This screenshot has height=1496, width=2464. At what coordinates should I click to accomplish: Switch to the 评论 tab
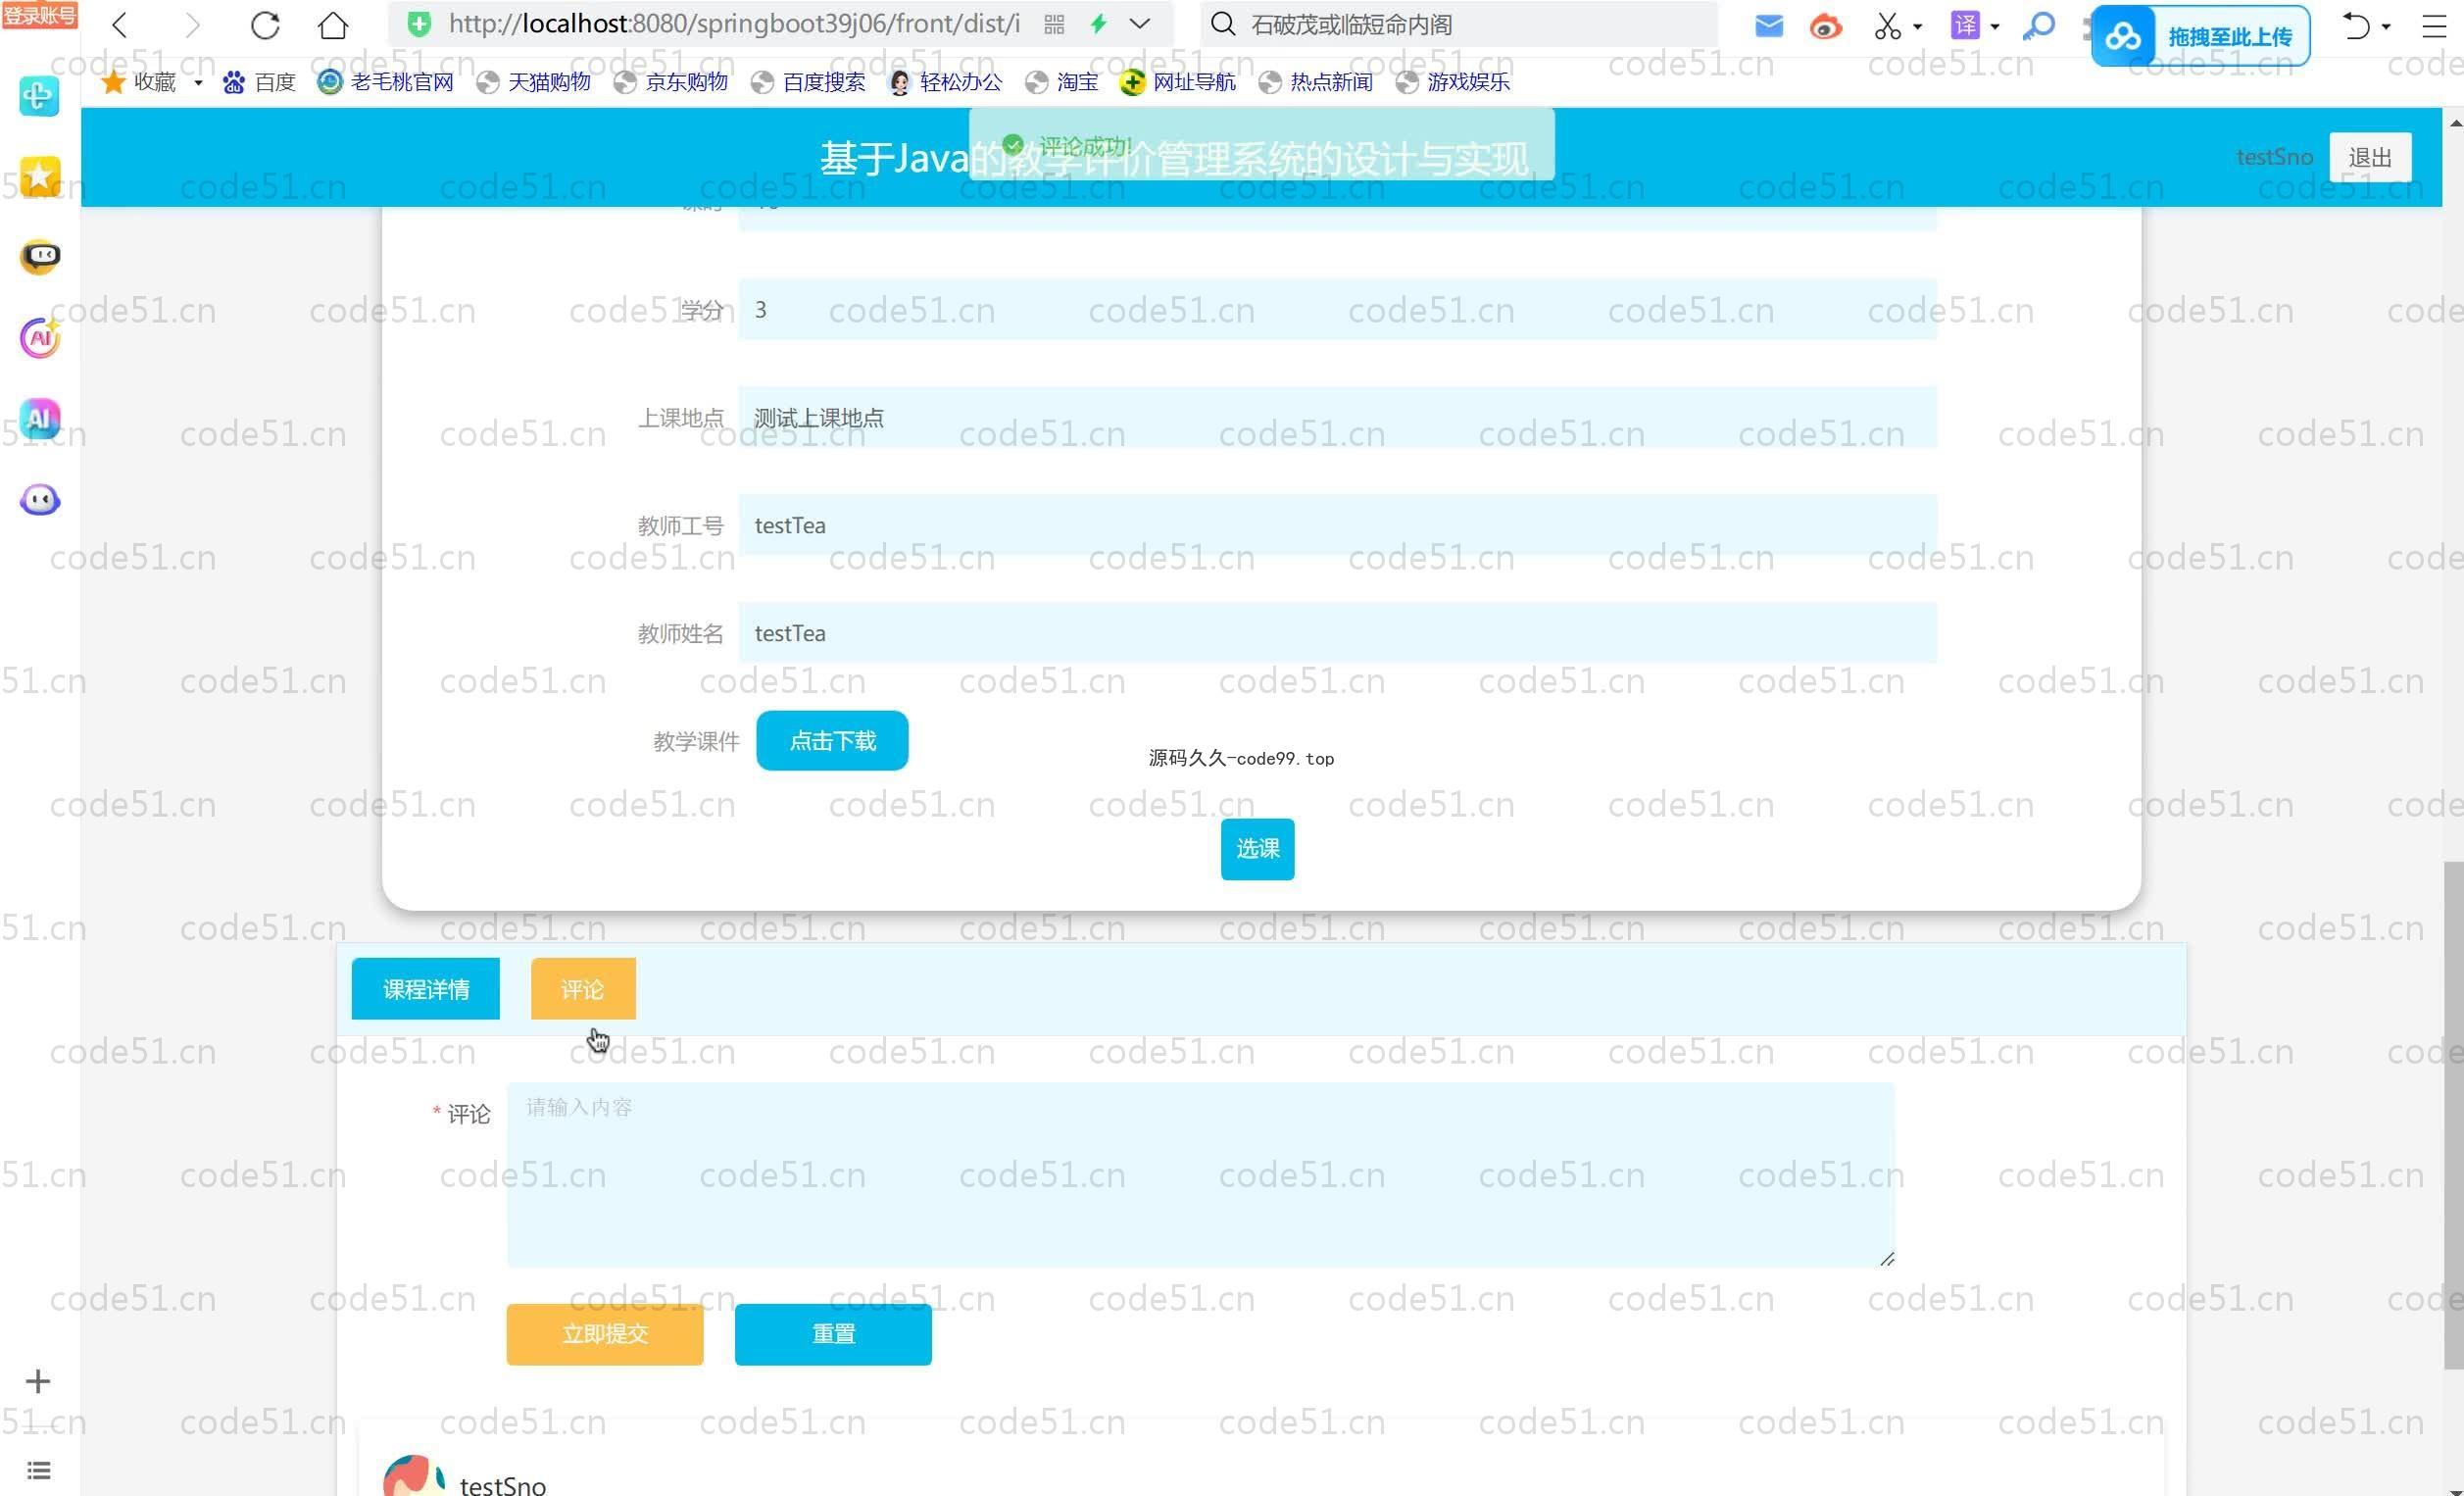[x=583, y=989]
